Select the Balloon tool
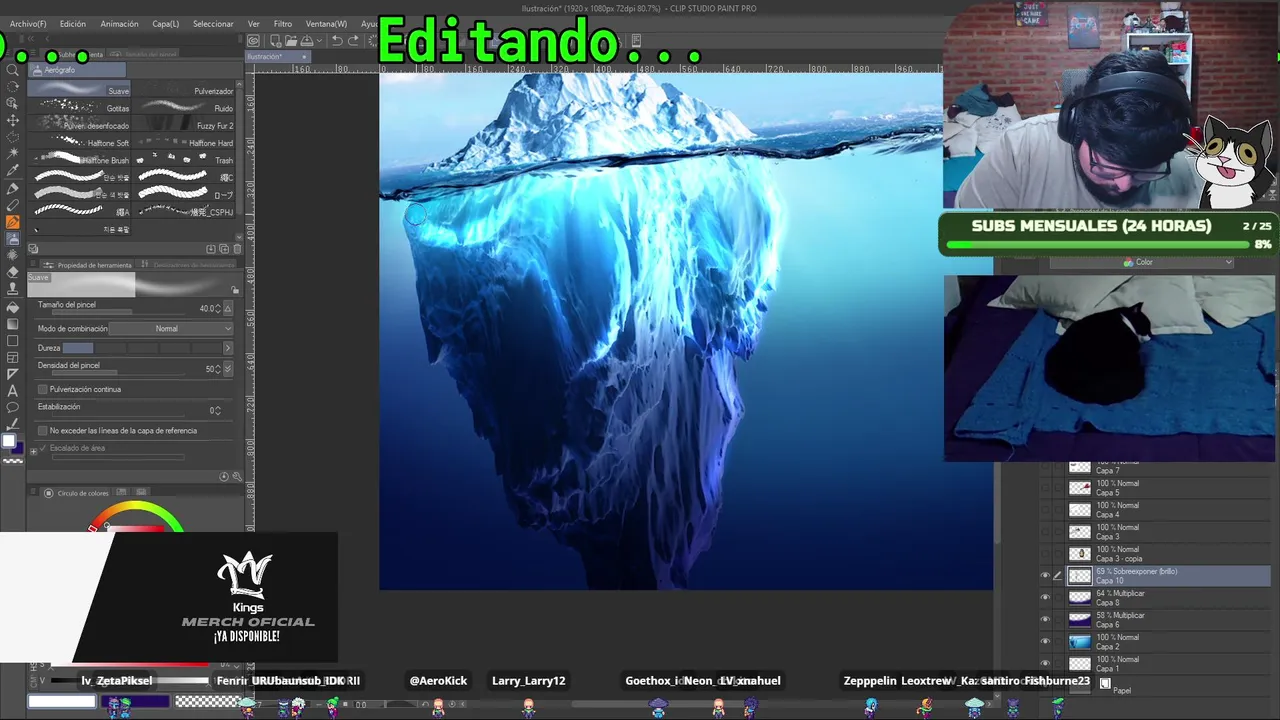This screenshot has width=1280, height=720. 13,407
